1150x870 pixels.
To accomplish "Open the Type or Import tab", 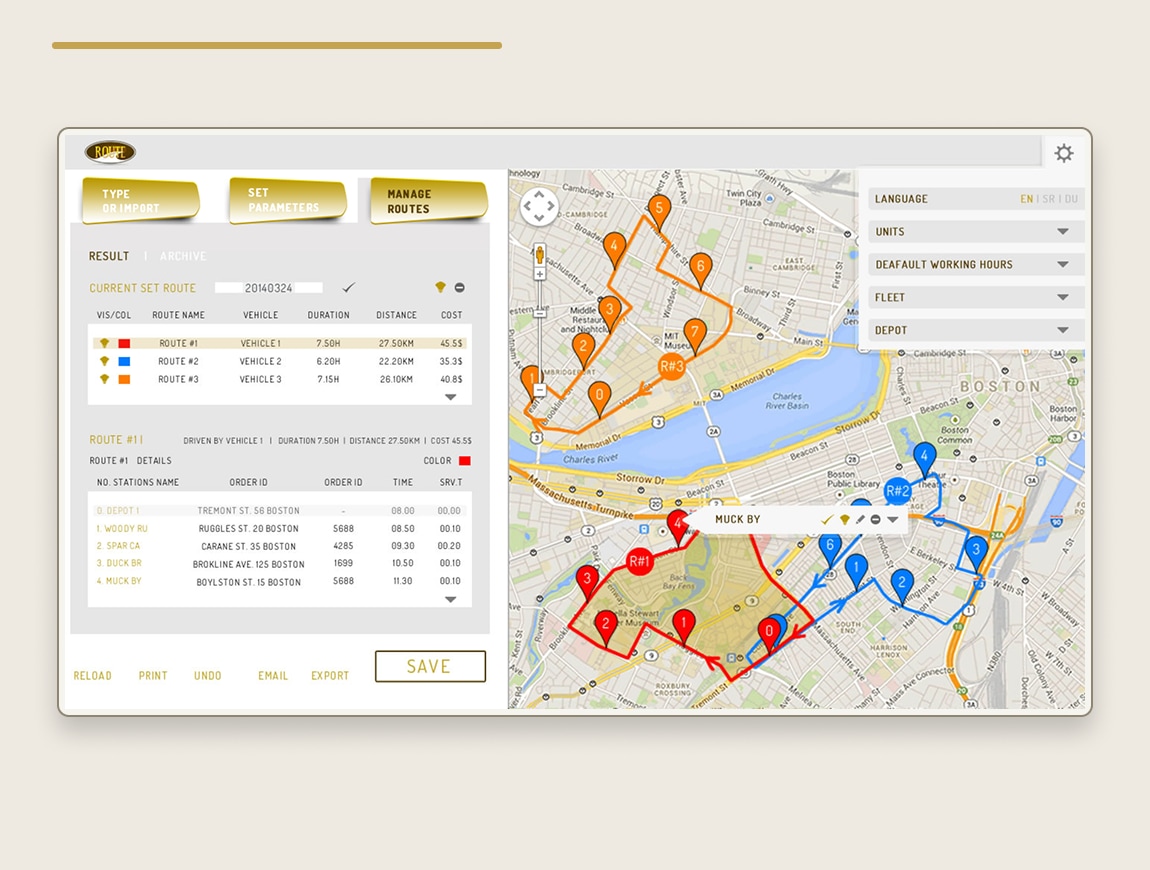I will [140, 200].
